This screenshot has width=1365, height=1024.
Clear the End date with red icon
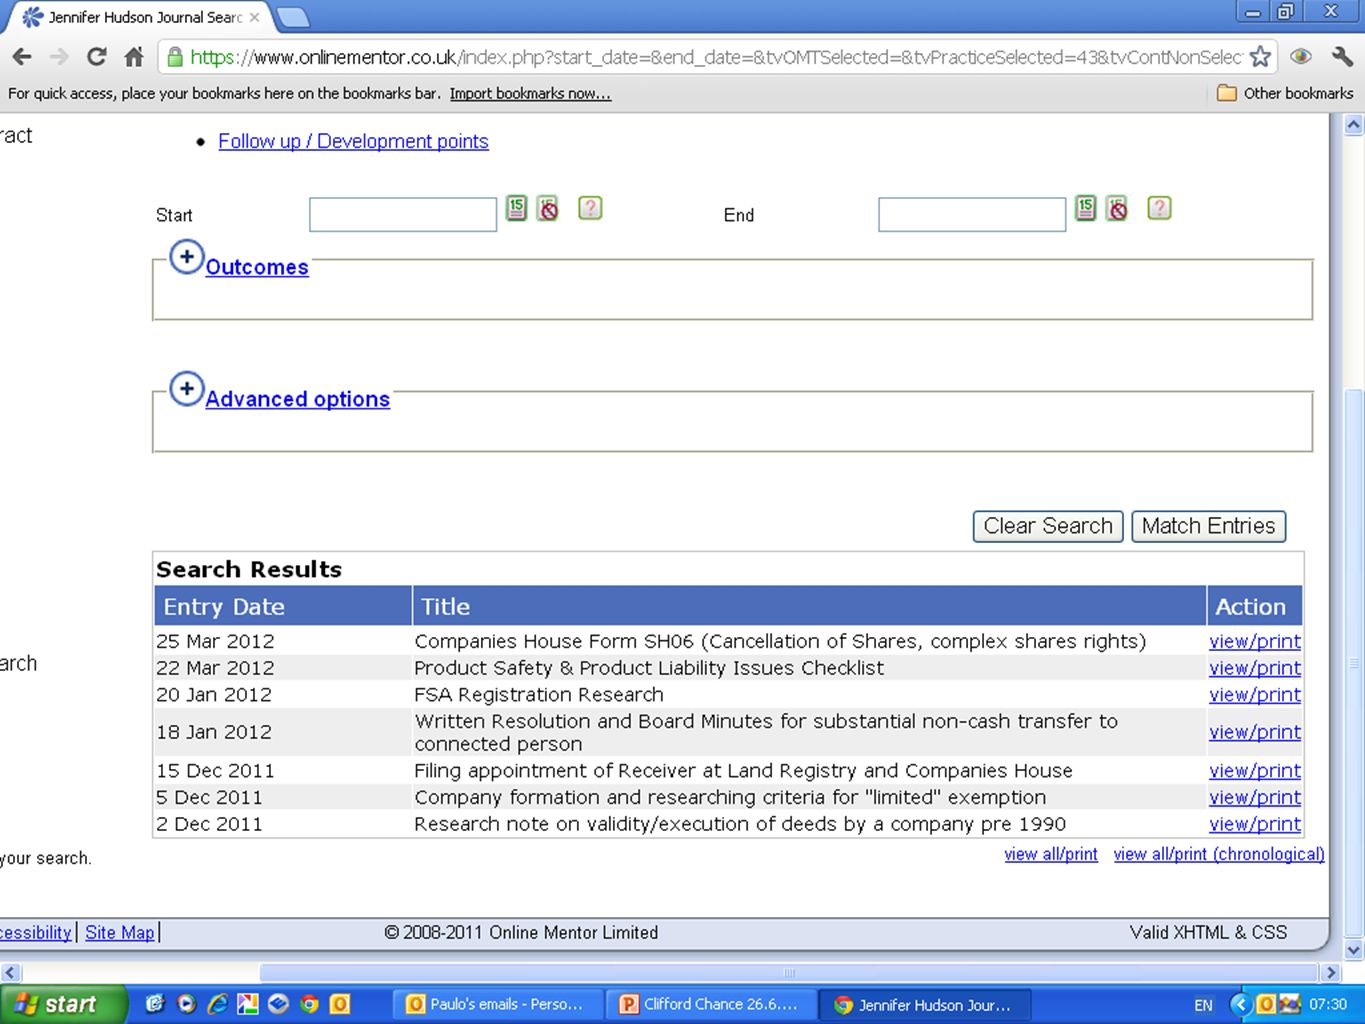click(x=1117, y=208)
